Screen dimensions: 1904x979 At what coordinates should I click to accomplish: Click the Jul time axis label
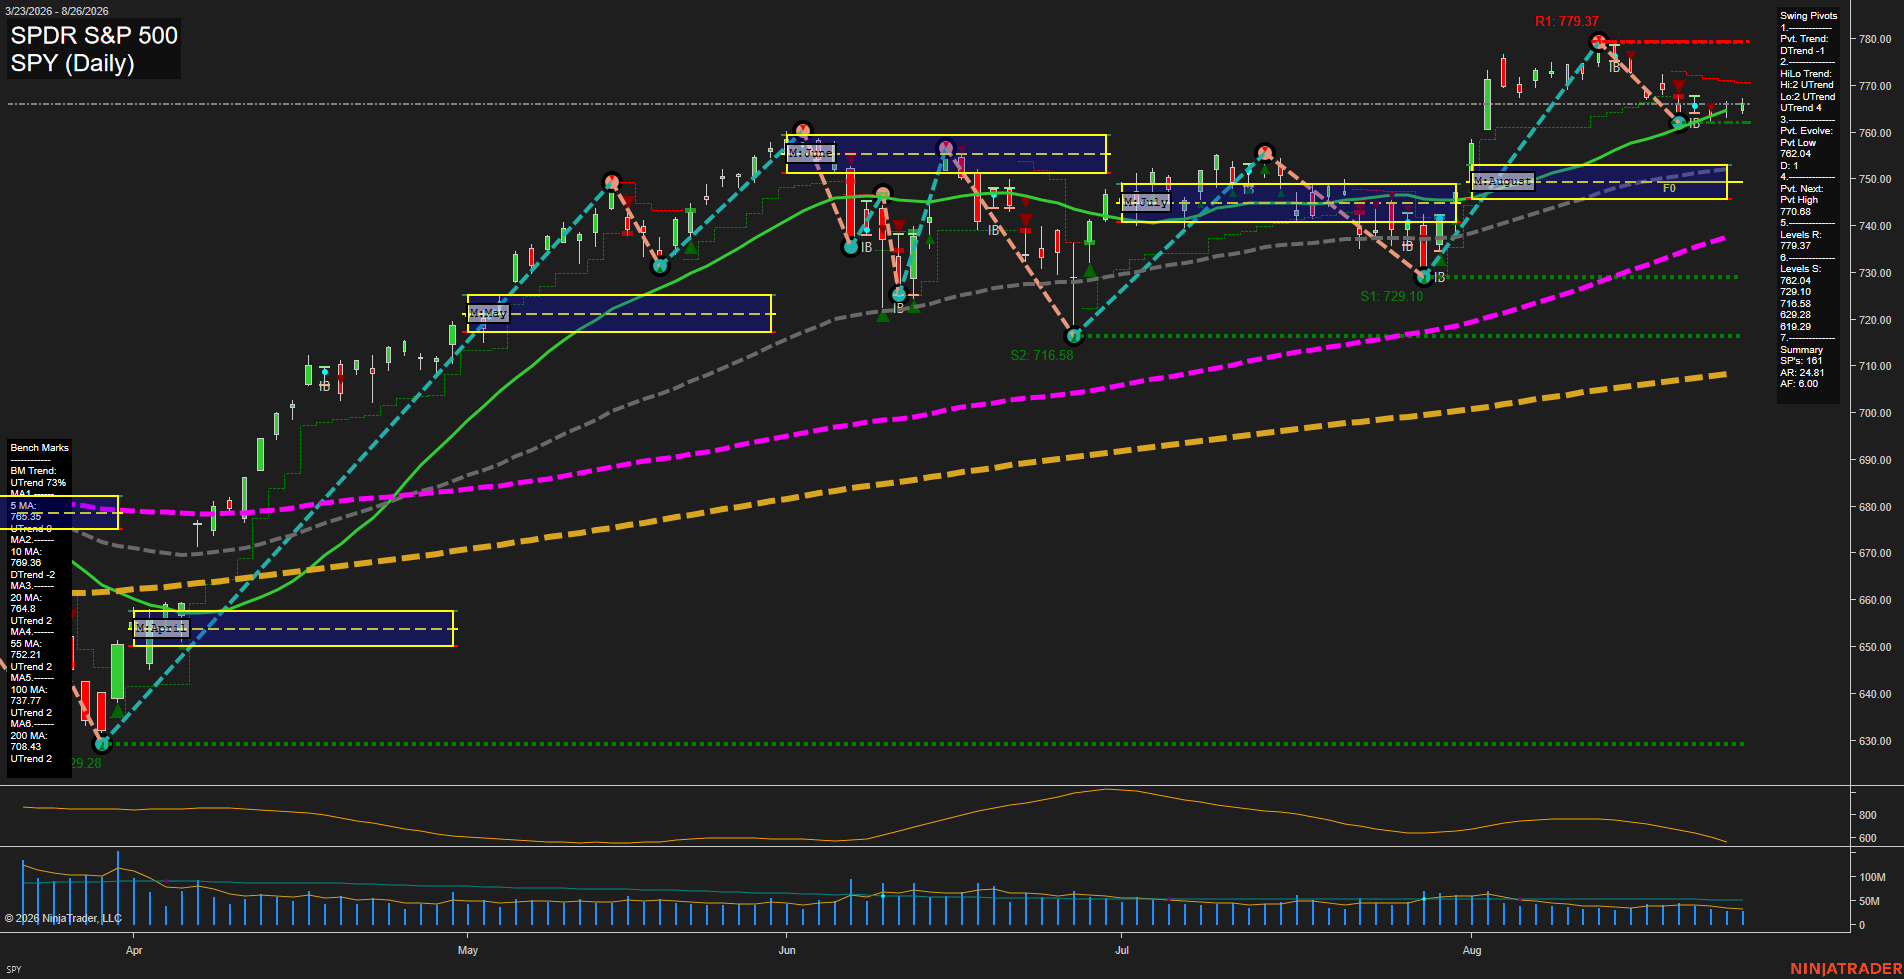tap(1122, 950)
